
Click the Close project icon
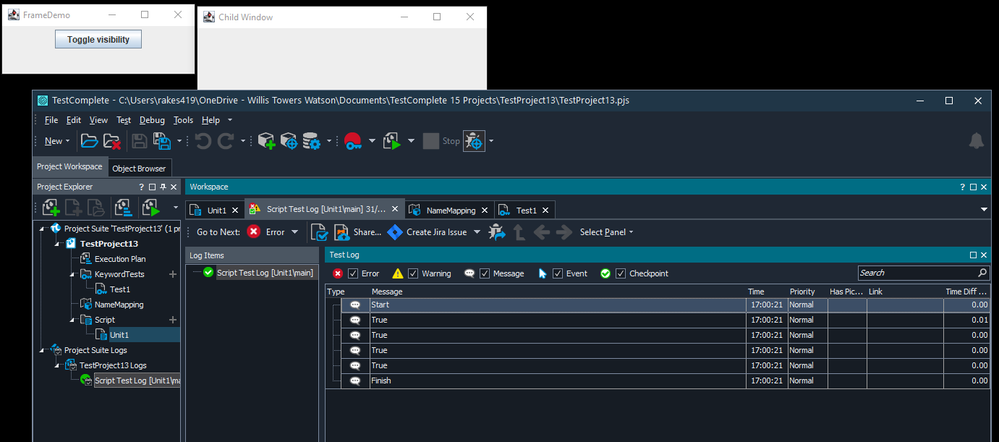(x=112, y=141)
